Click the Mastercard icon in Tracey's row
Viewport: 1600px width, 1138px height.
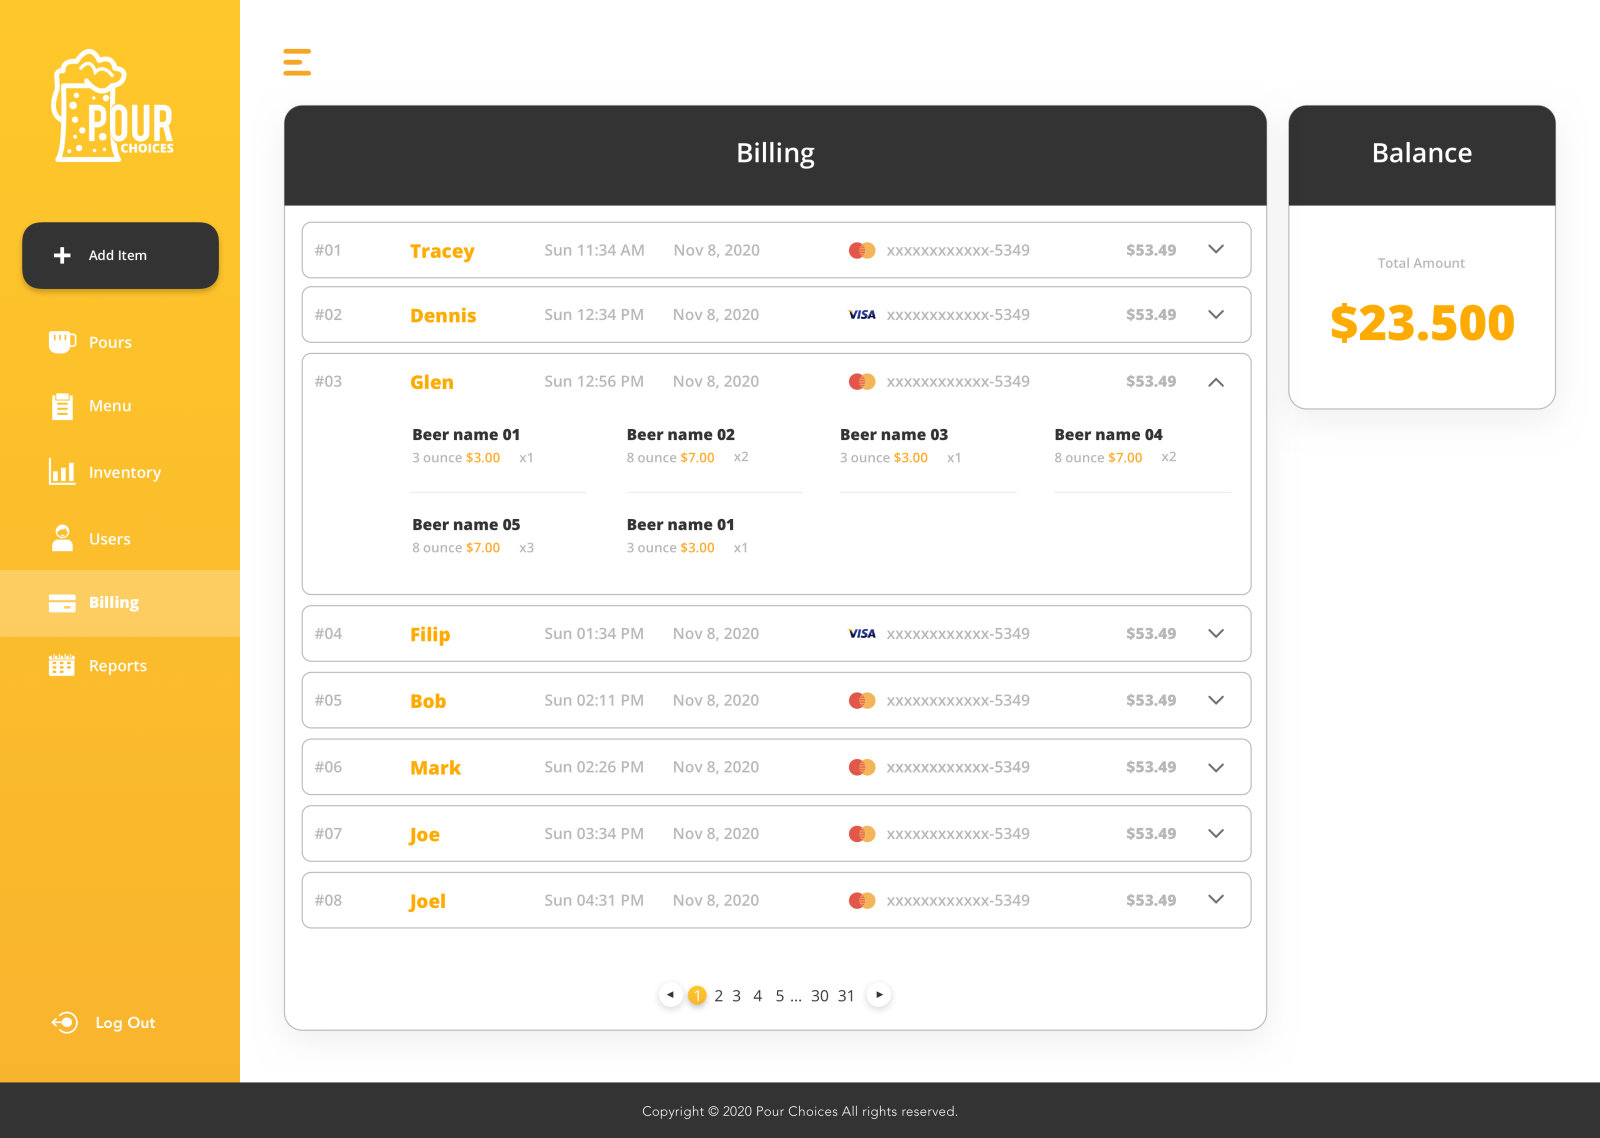[x=862, y=250]
